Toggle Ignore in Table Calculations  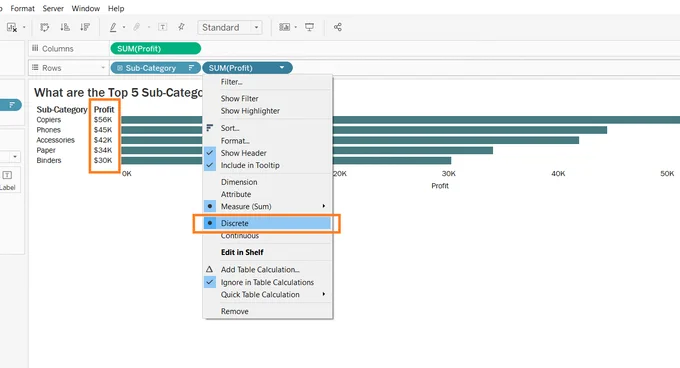point(268,282)
